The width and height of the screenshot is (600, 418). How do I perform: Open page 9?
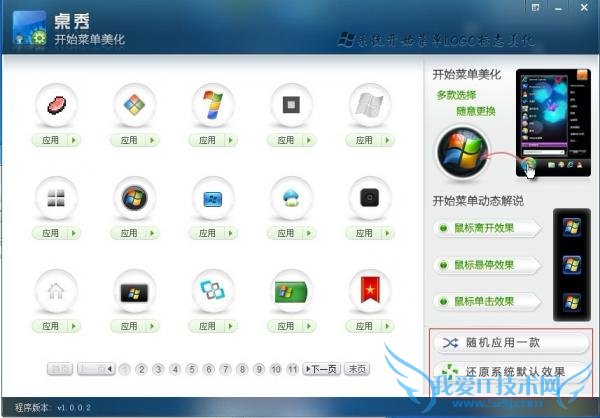click(259, 369)
